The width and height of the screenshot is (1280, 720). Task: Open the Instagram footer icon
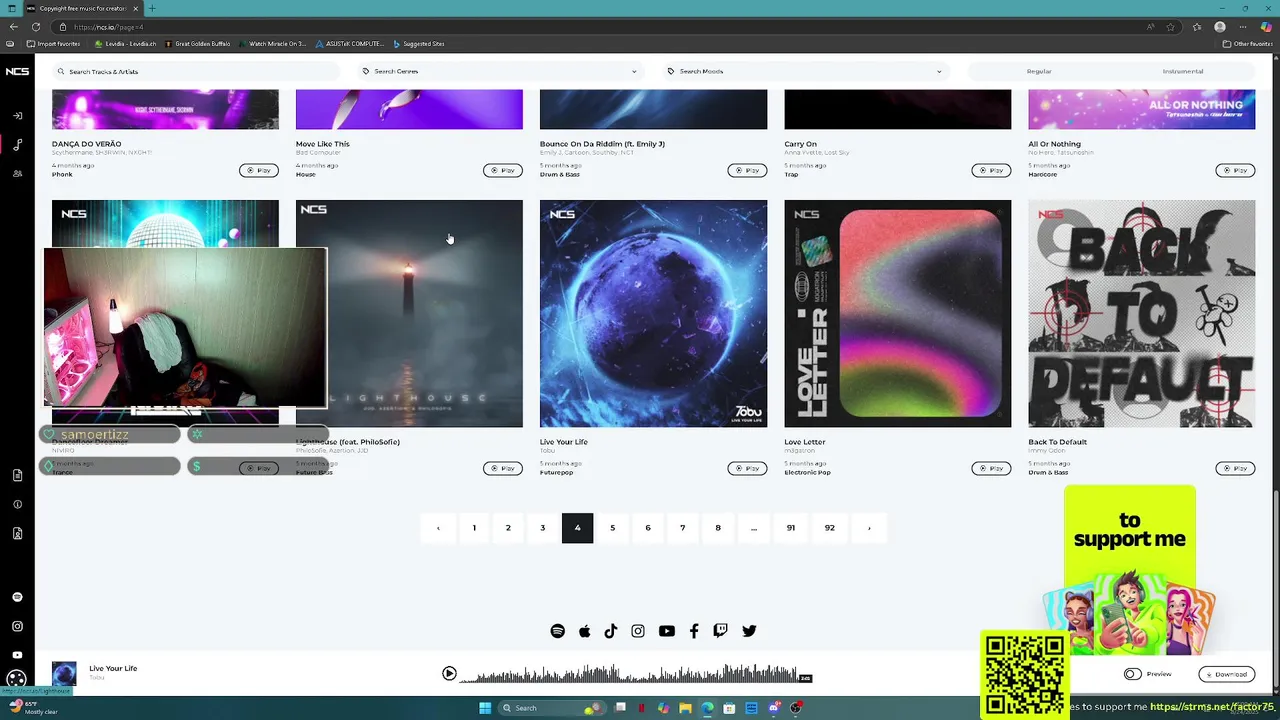(638, 631)
